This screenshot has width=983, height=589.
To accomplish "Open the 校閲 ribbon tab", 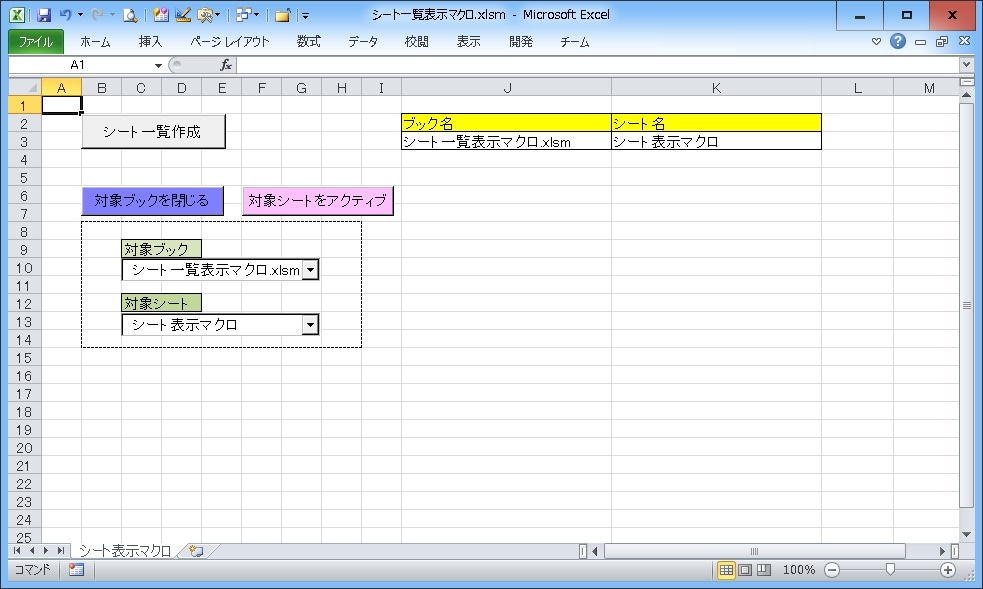I will pos(417,41).
